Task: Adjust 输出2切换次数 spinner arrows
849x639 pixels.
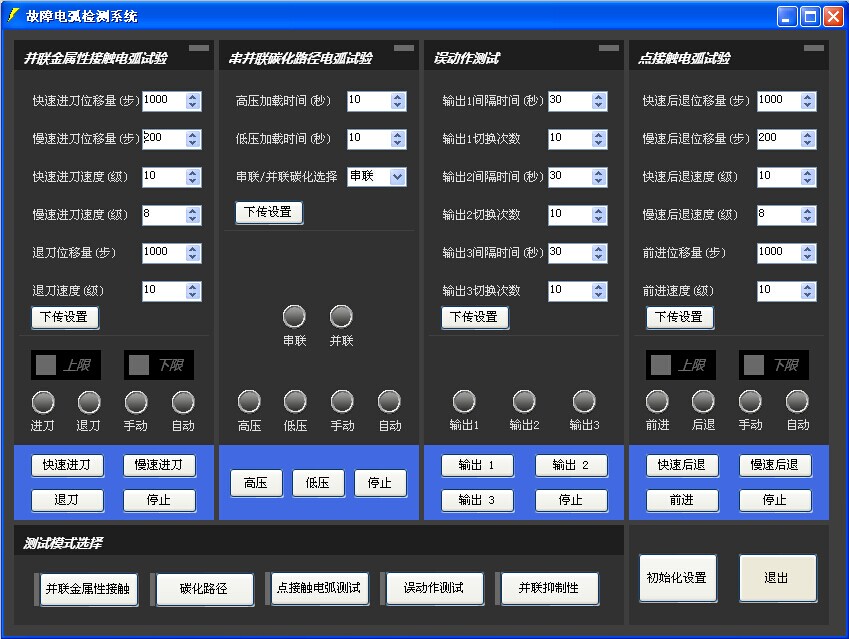Action: click(x=598, y=215)
